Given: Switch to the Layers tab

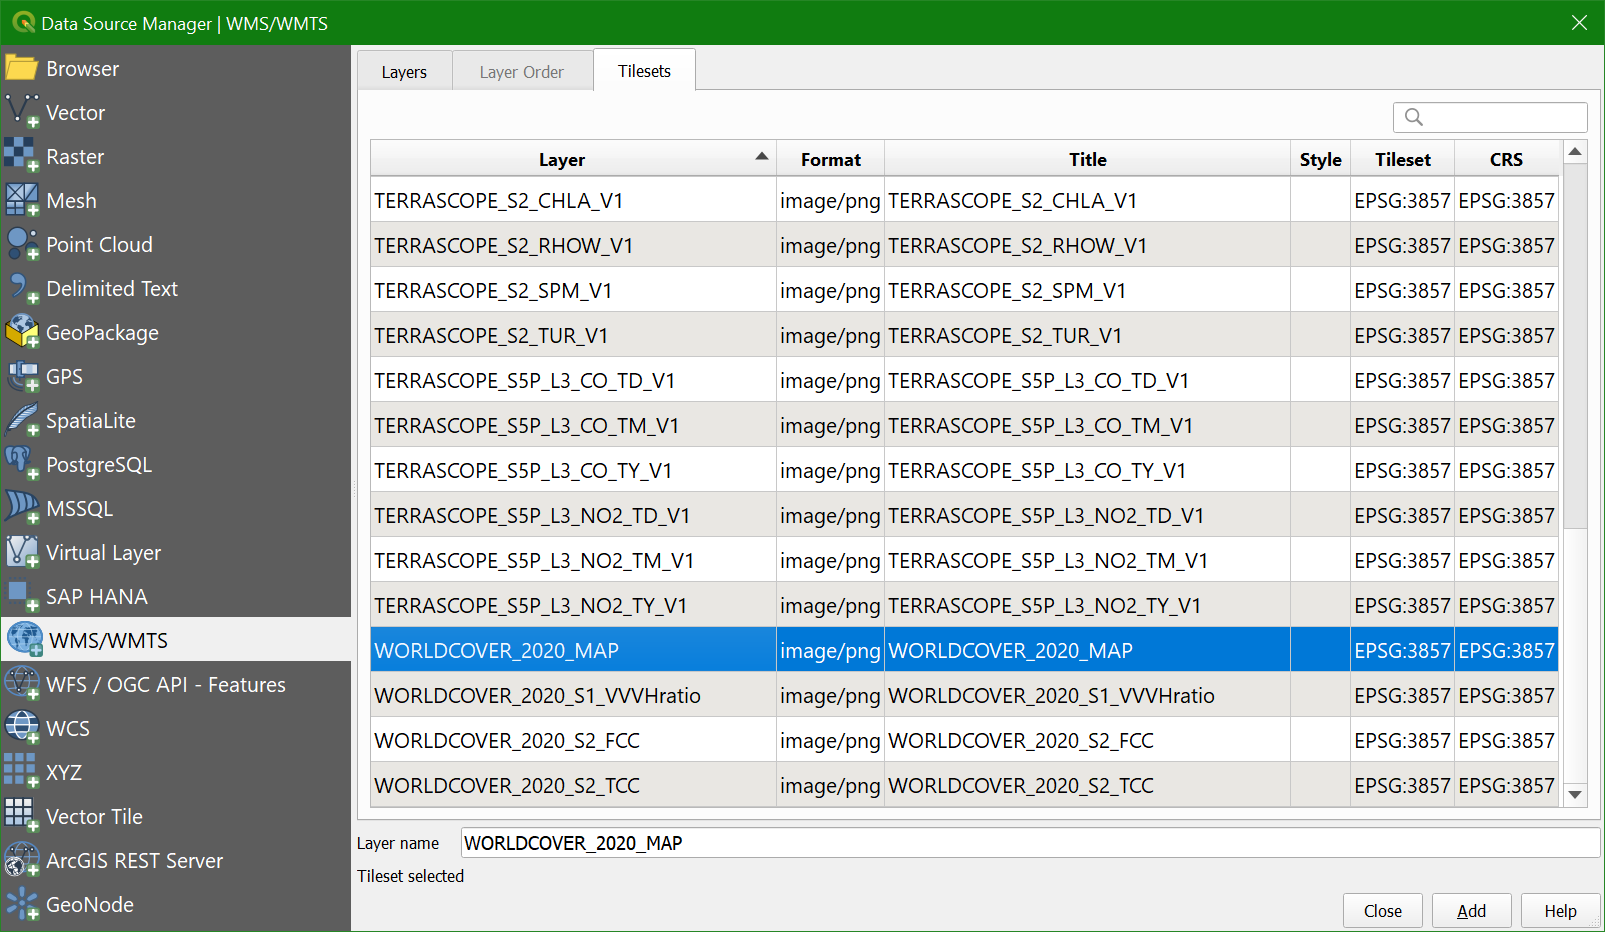Looking at the screenshot, I should point(404,71).
